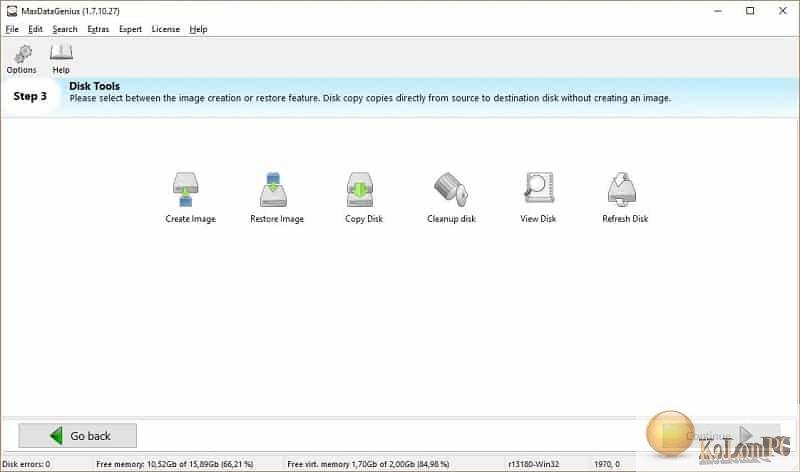This screenshot has height=472, width=800.
Task: Open the Search menu
Action: (65, 29)
